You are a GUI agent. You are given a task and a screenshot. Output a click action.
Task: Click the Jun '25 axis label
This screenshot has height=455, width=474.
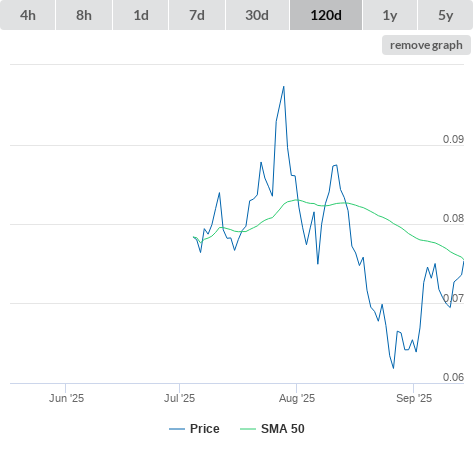(66, 398)
